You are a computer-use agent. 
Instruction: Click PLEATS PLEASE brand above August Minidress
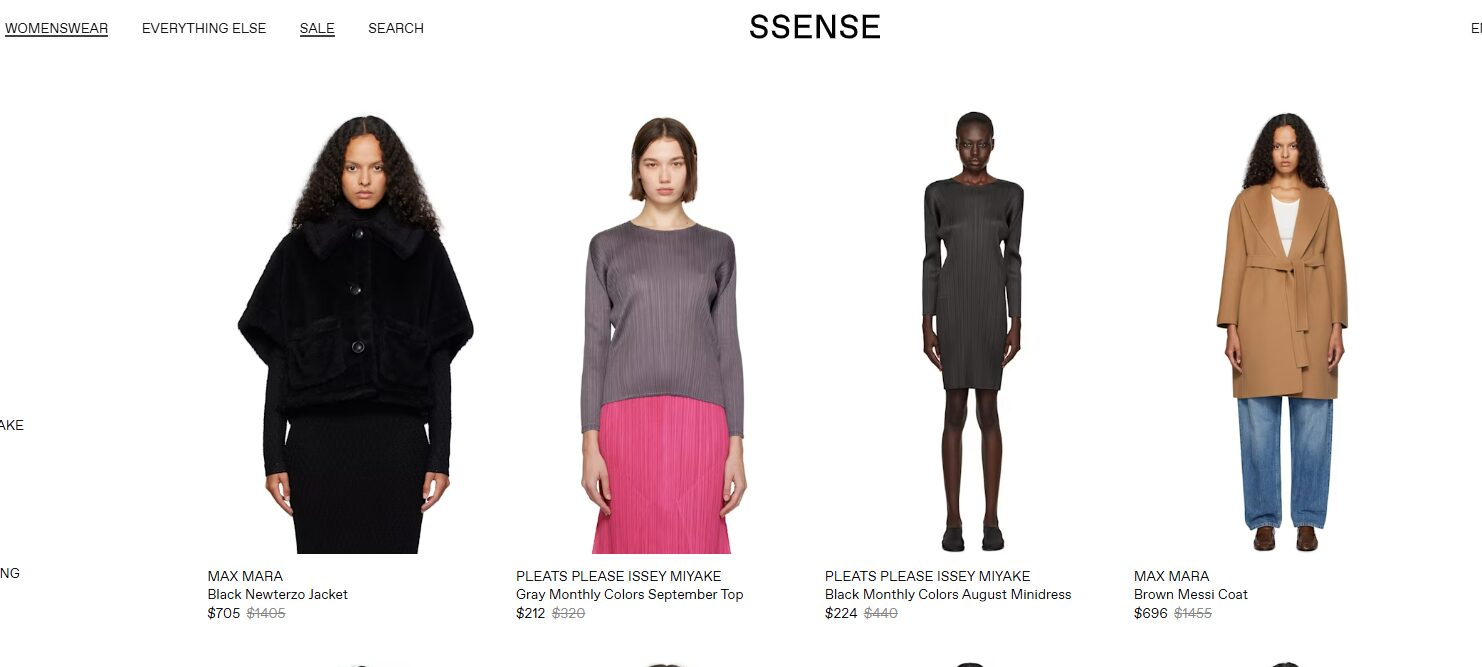pos(927,576)
